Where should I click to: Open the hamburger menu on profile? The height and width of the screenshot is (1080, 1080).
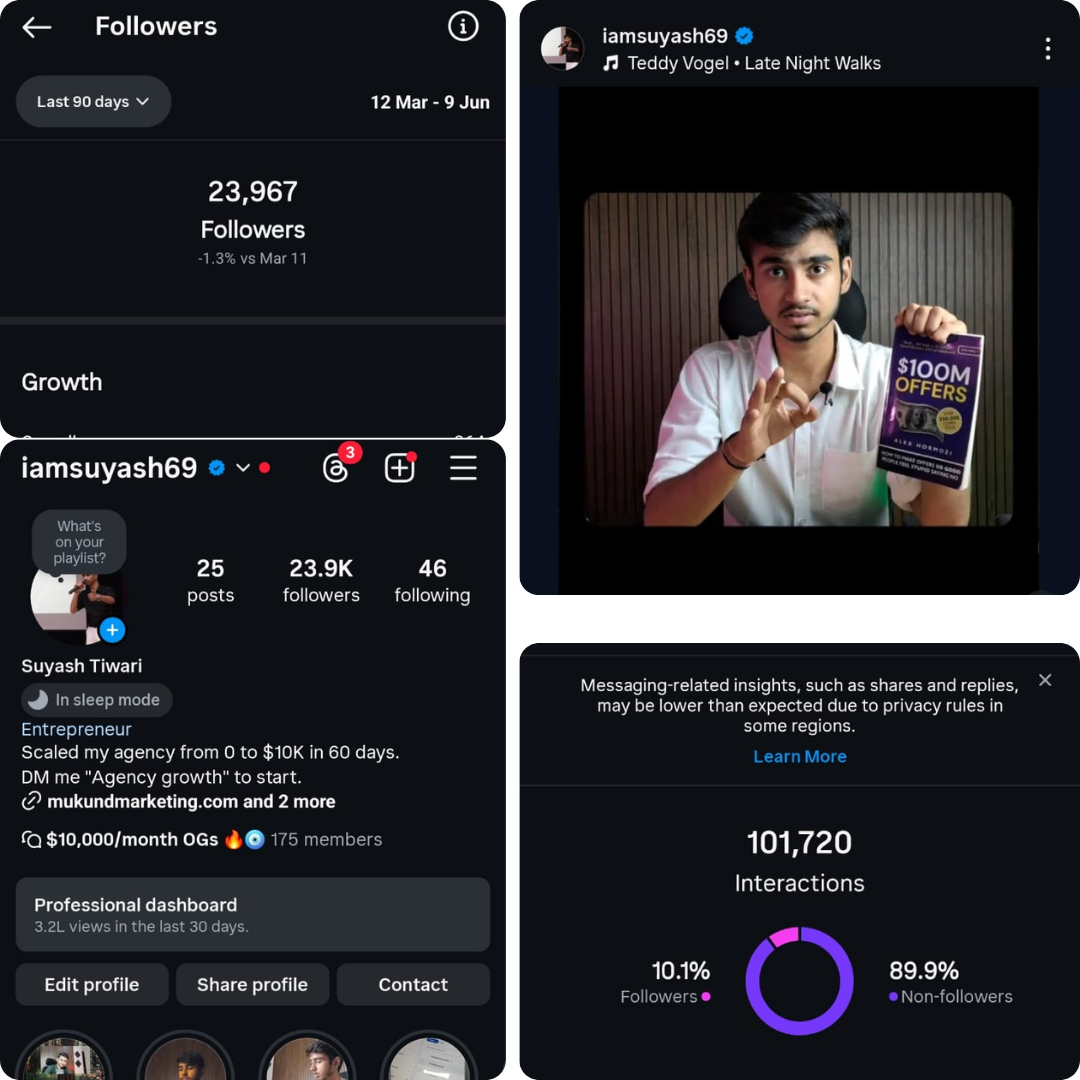click(463, 467)
